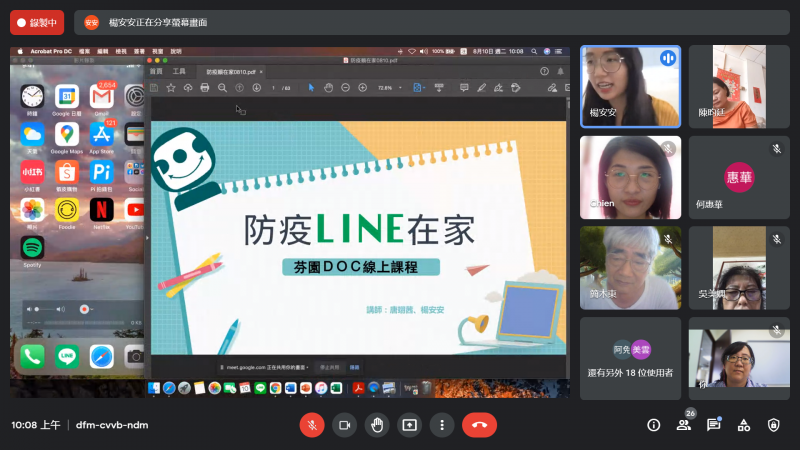Unmute the microphone in Meet controls
The height and width of the screenshot is (450, 800).
pyautogui.click(x=312, y=425)
